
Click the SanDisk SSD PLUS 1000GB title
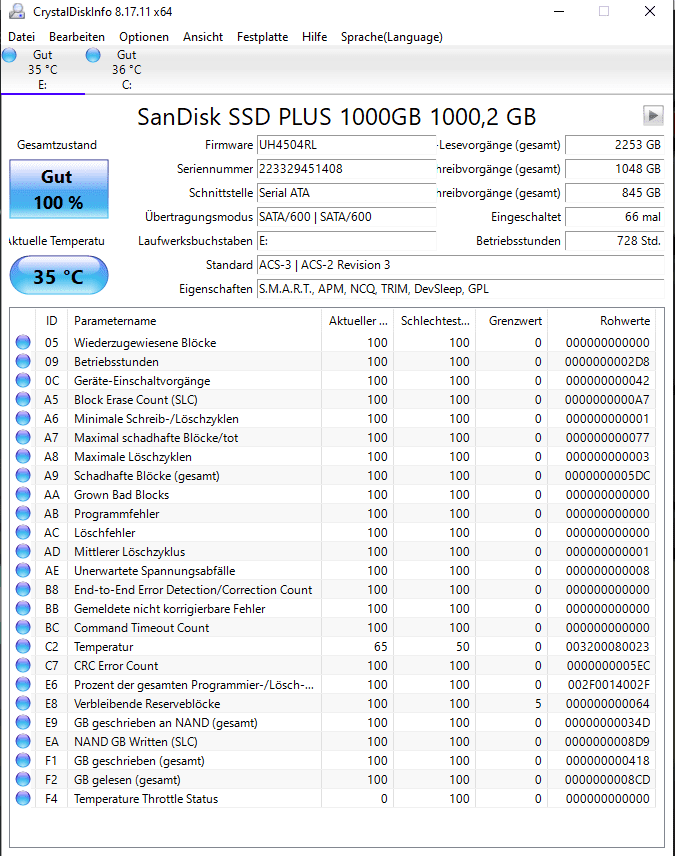[336, 117]
